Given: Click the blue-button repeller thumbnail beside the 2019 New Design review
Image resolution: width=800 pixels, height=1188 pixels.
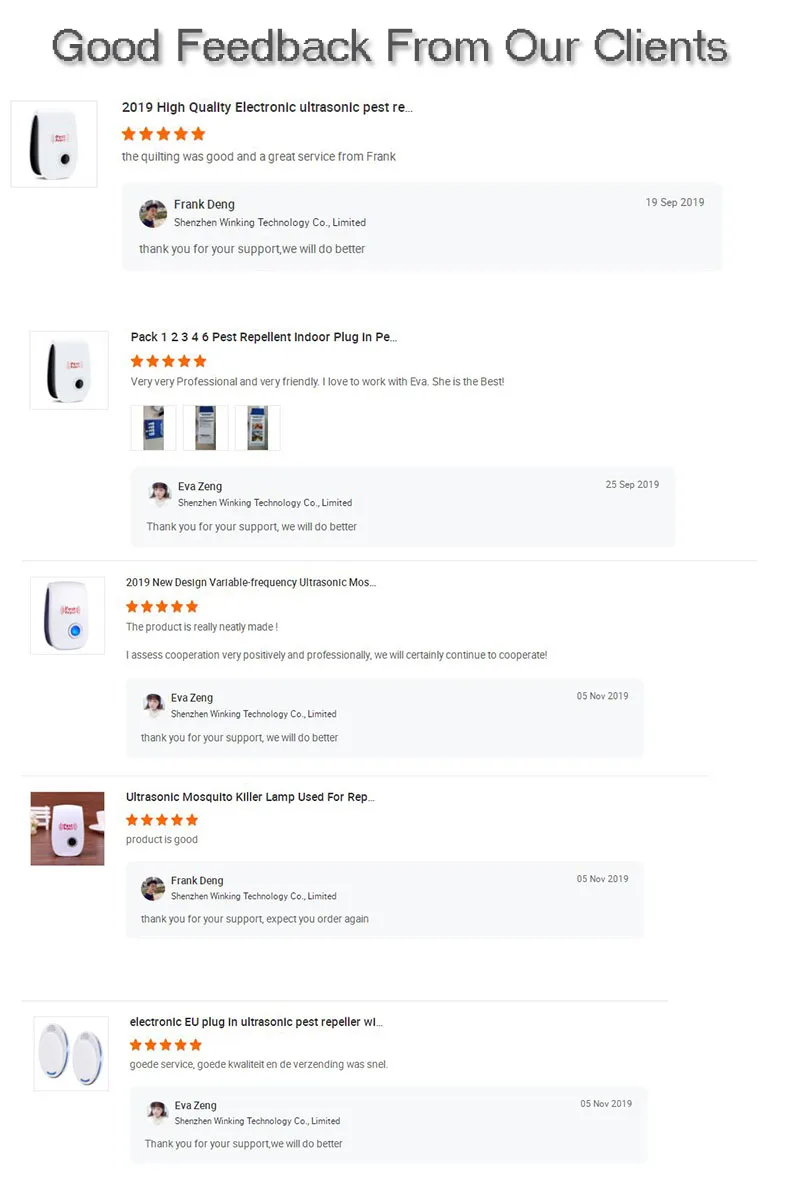Looking at the screenshot, I should click(67, 615).
